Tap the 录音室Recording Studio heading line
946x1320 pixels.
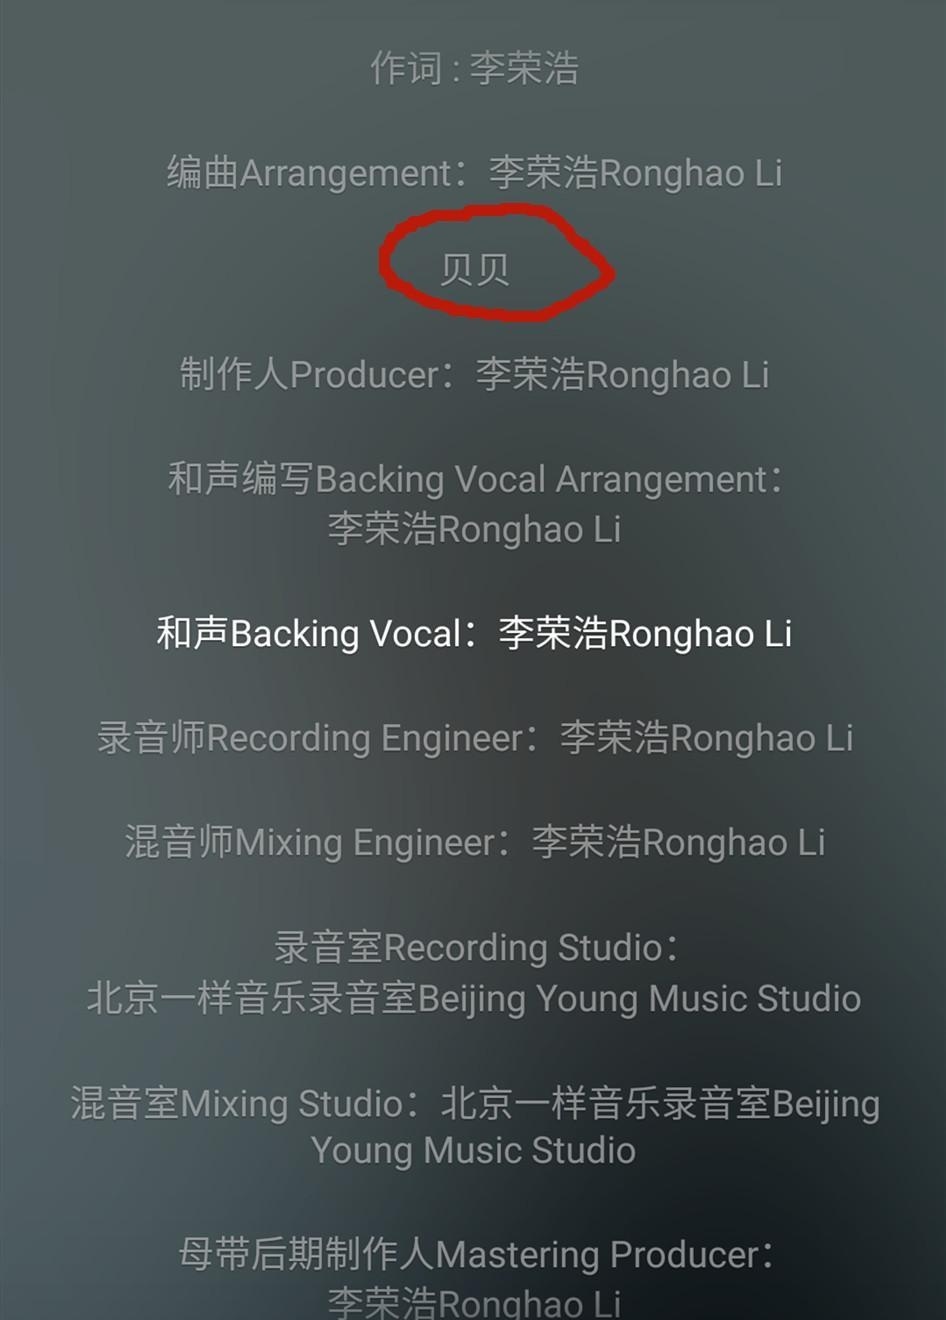coord(476,947)
